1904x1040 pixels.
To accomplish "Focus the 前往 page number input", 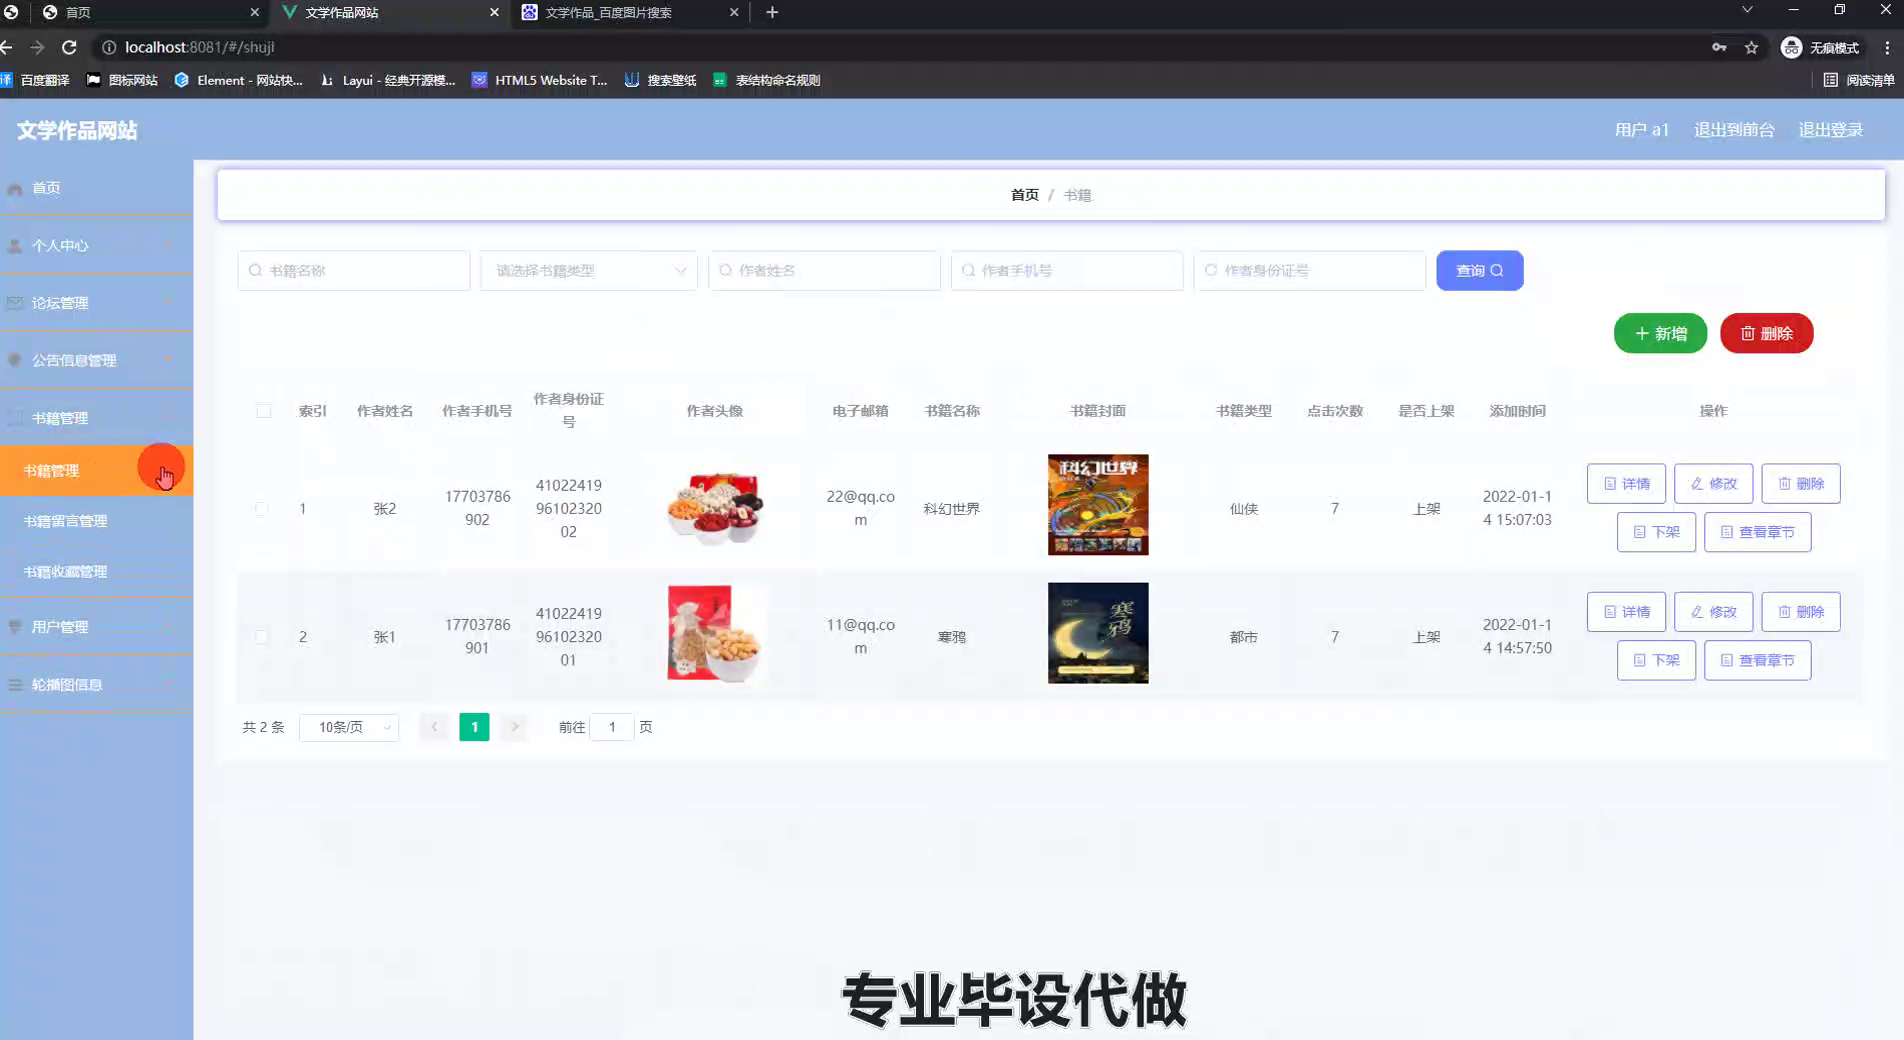I will [x=611, y=727].
